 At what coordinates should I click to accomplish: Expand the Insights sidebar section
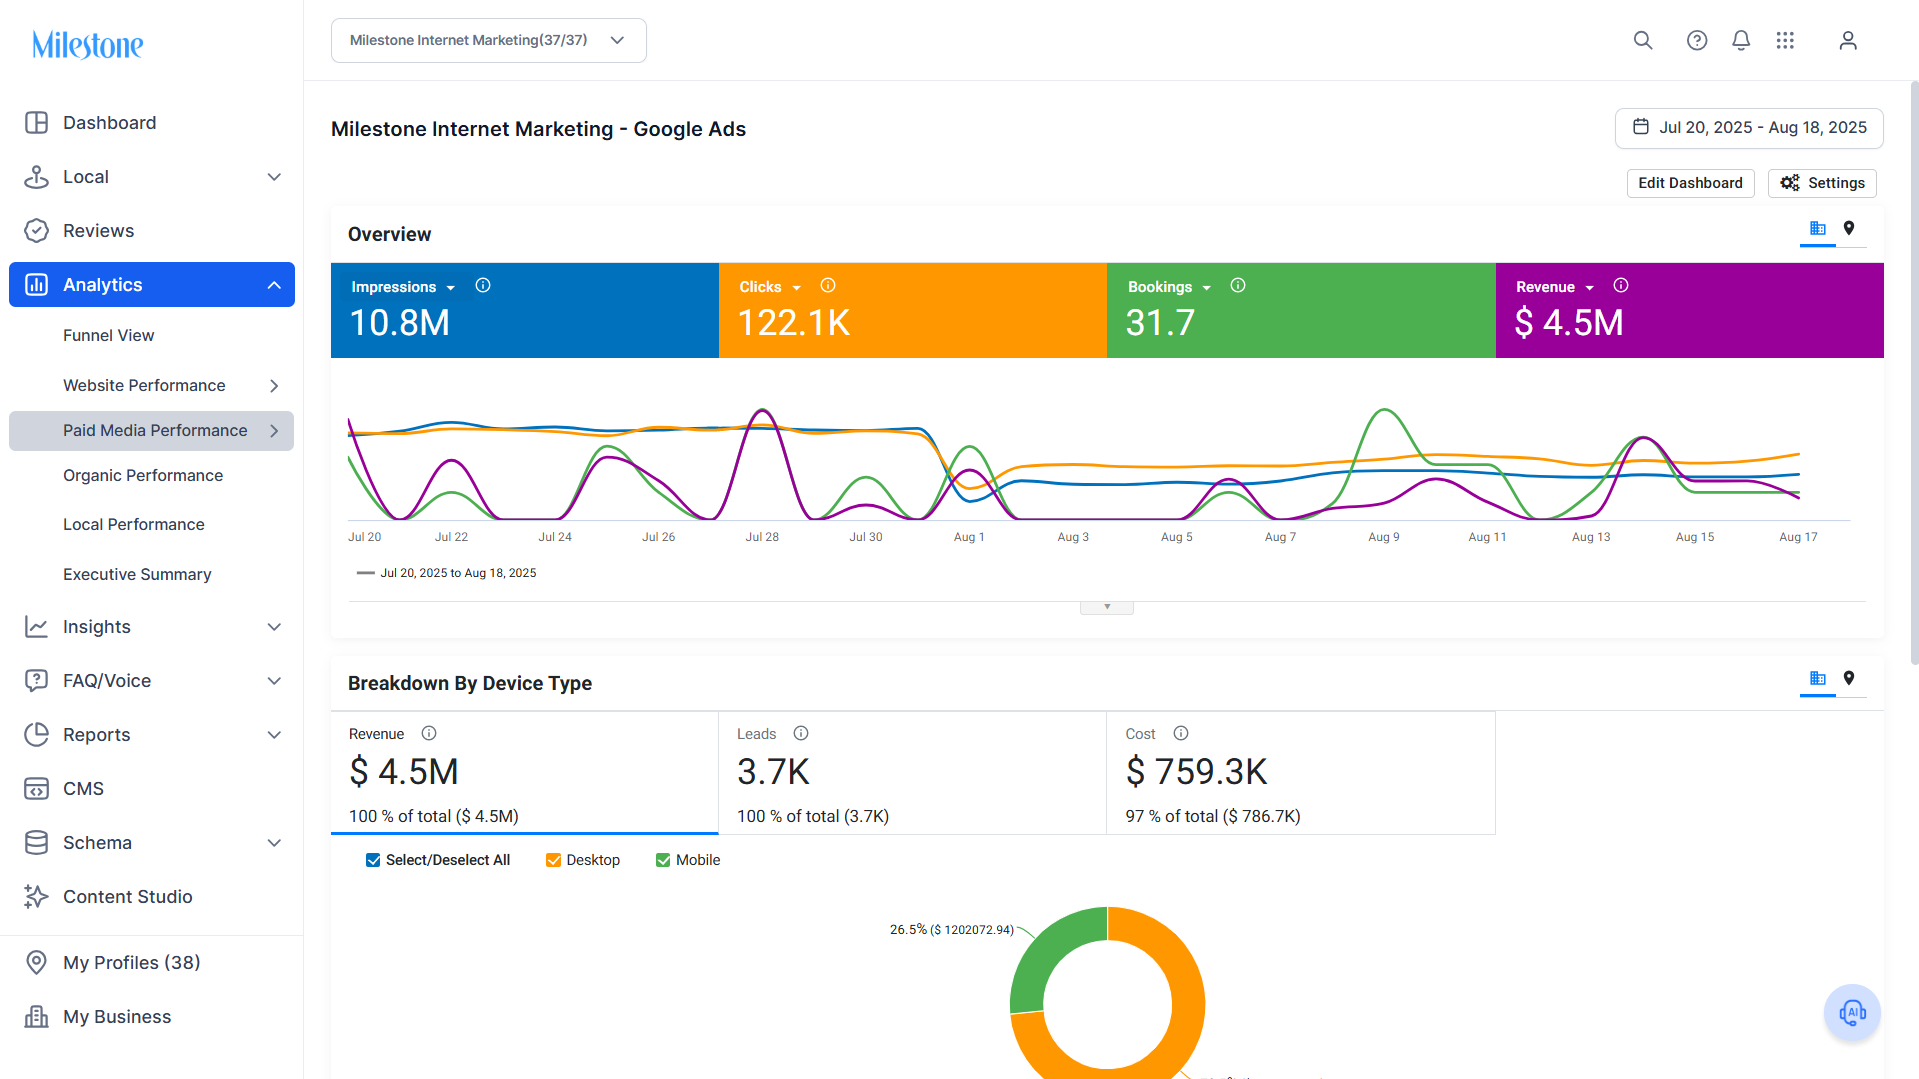[x=274, y=628]
